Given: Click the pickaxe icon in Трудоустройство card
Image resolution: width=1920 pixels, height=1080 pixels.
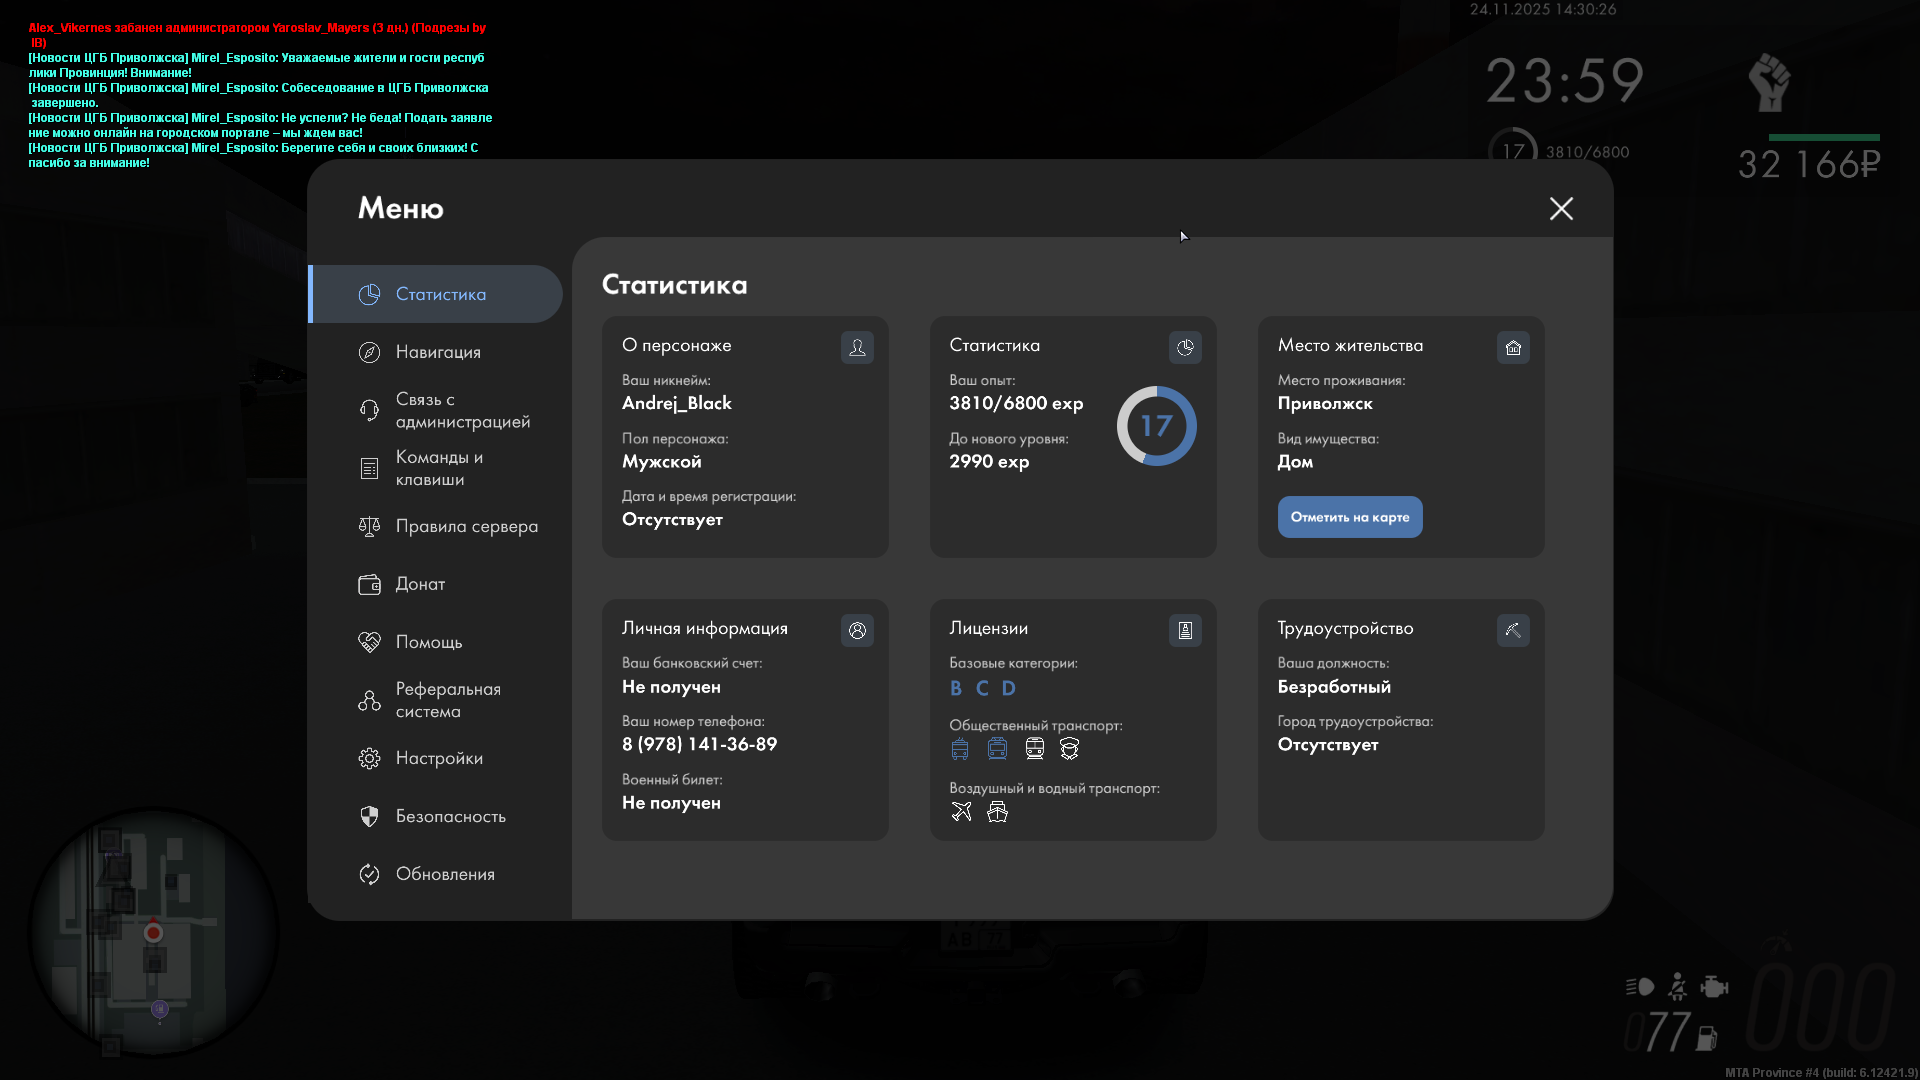Looking at the screenshot, I should (1513, 630).
